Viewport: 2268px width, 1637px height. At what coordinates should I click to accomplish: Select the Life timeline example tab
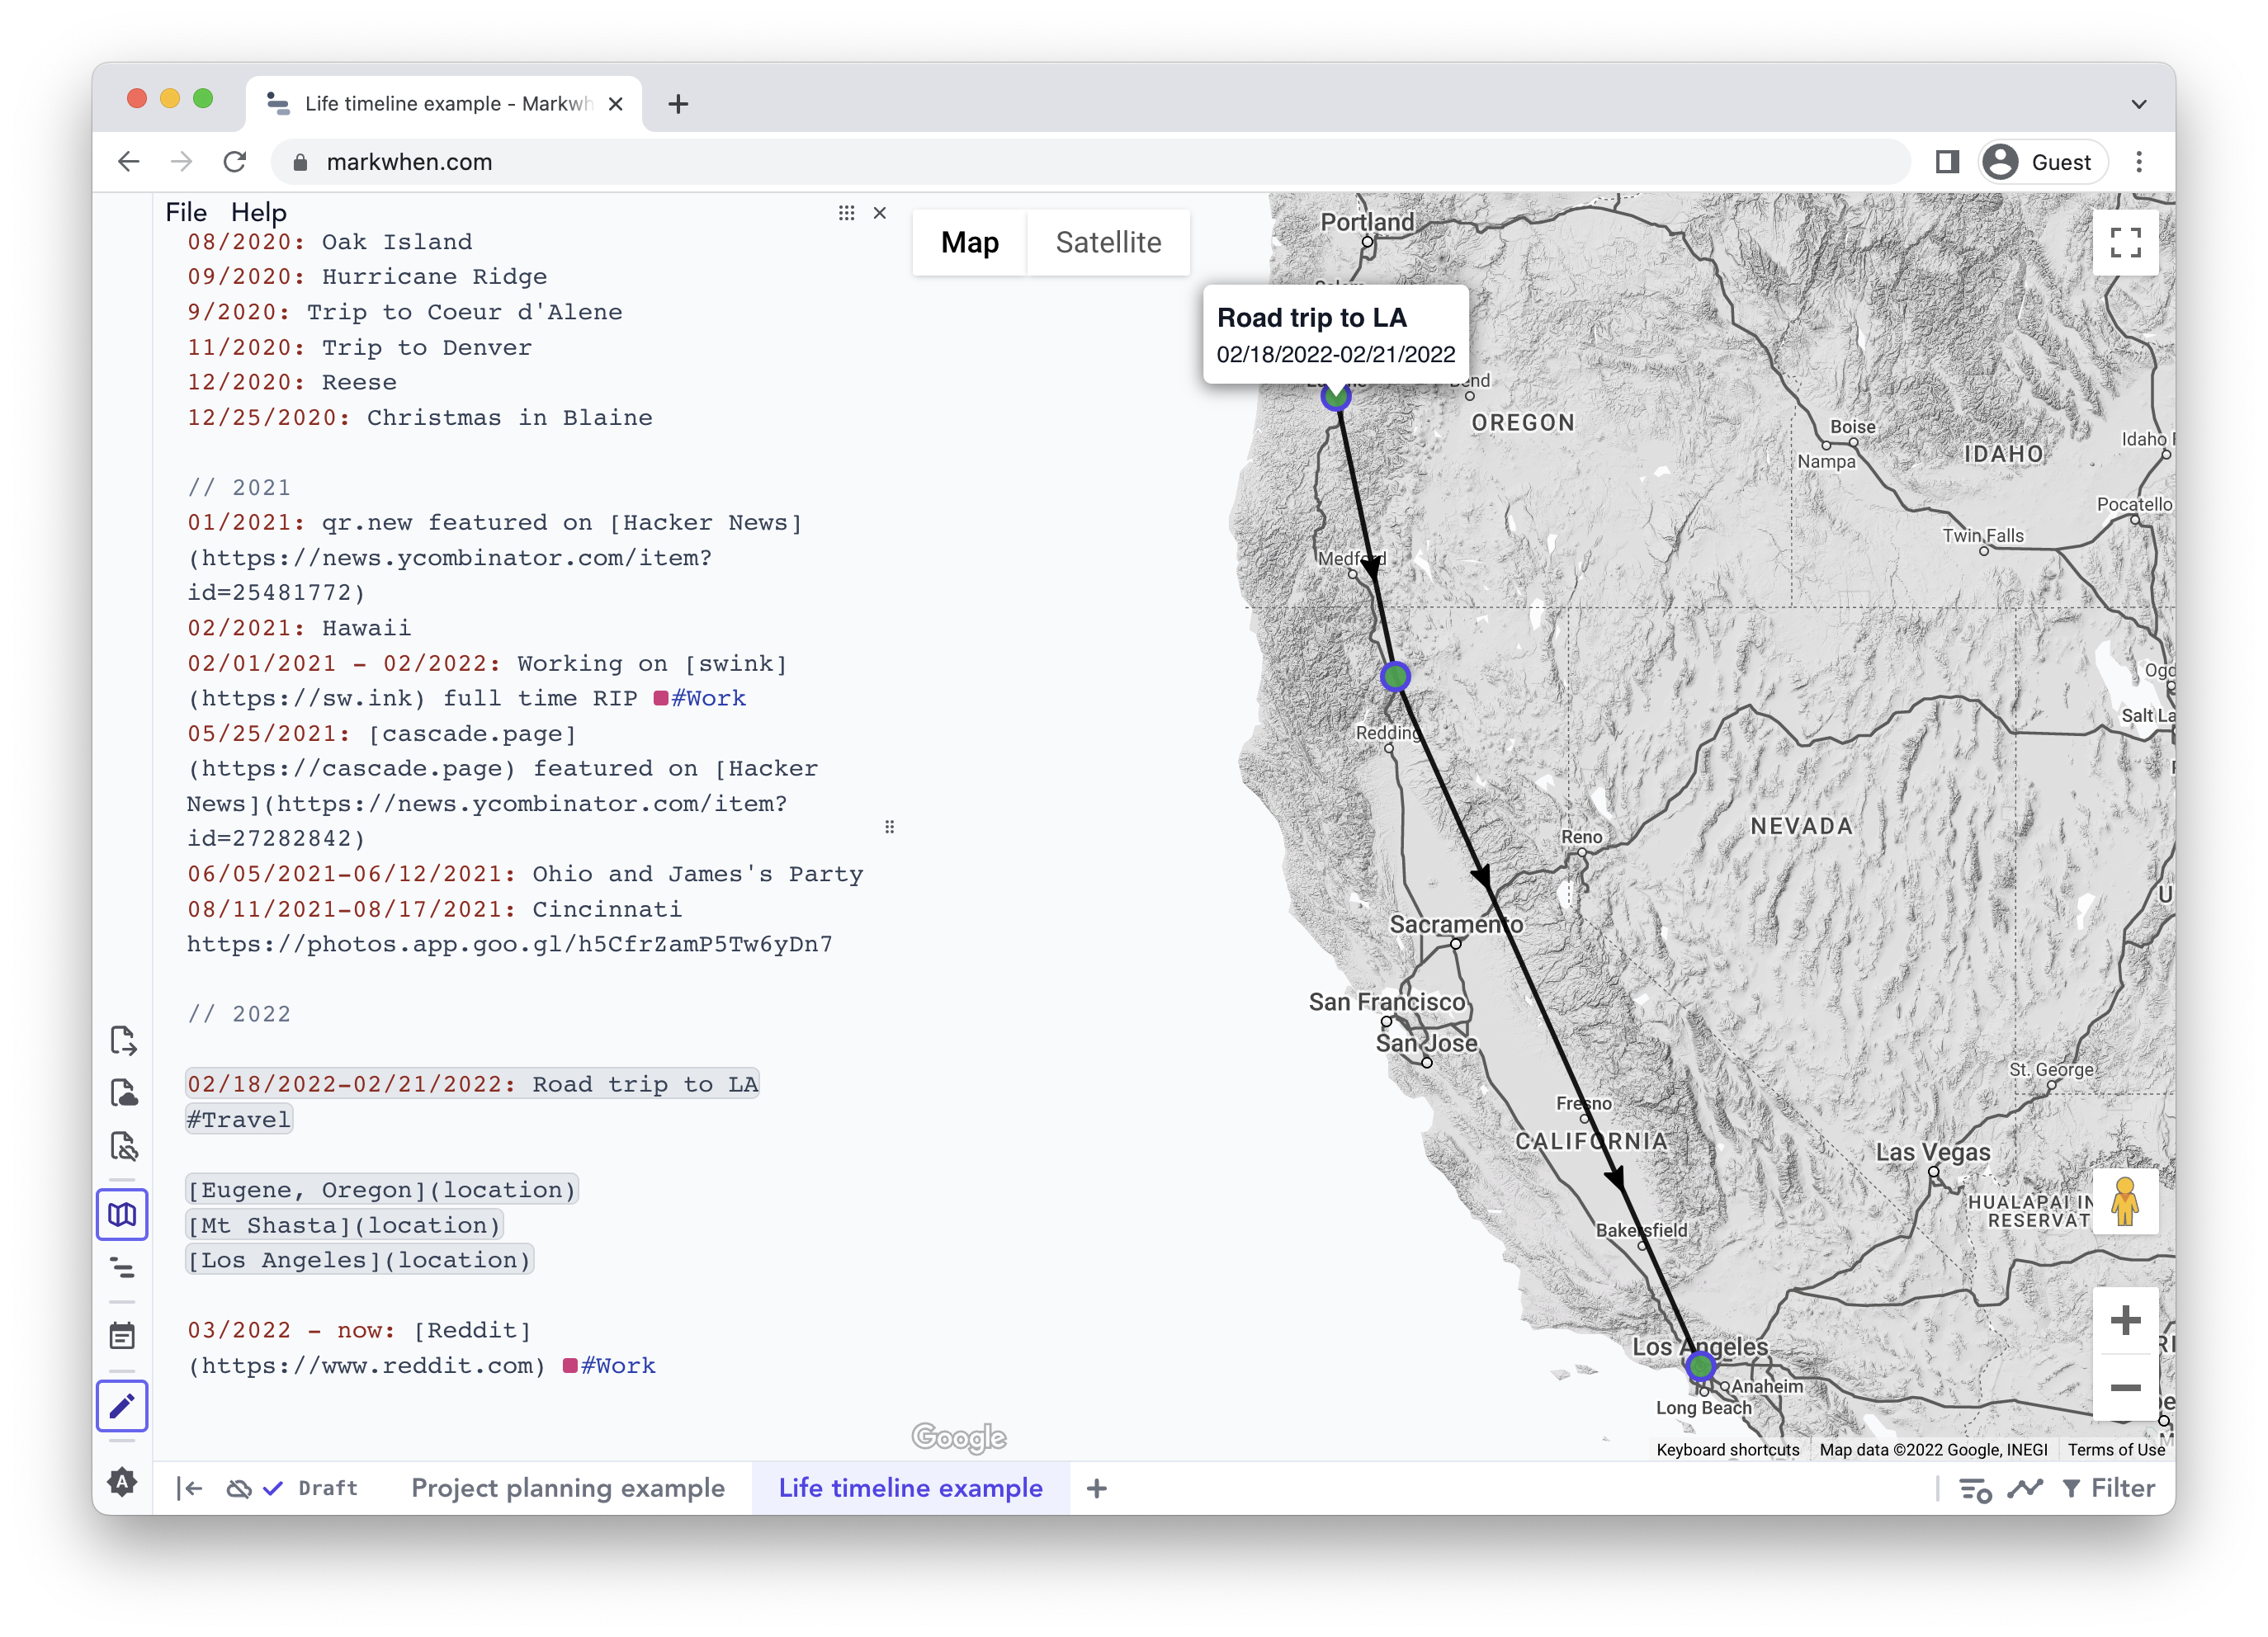tap(910, 1488)
